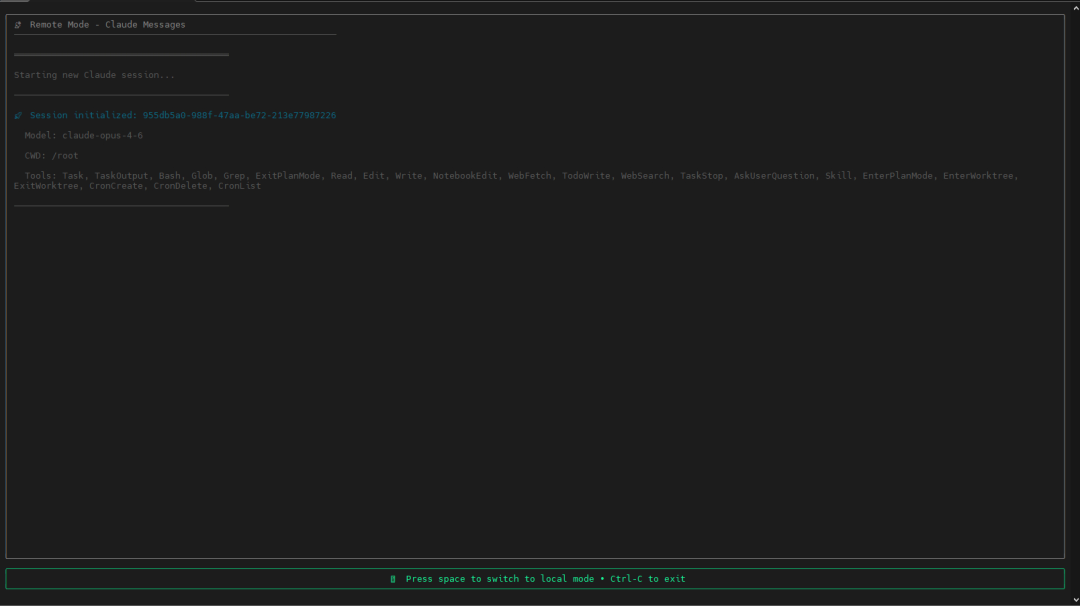Image resolution: width=1080 pixels, height=606 pixels.
Task: Click the Remote Mode header icon
Action: coord(18,25)
